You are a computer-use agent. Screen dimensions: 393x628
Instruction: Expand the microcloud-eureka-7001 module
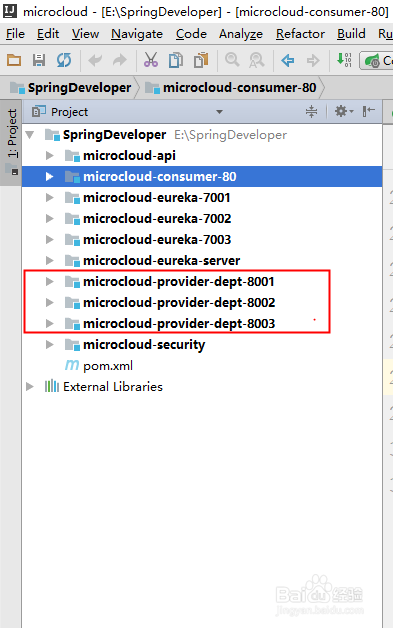(x=49, y=197)
